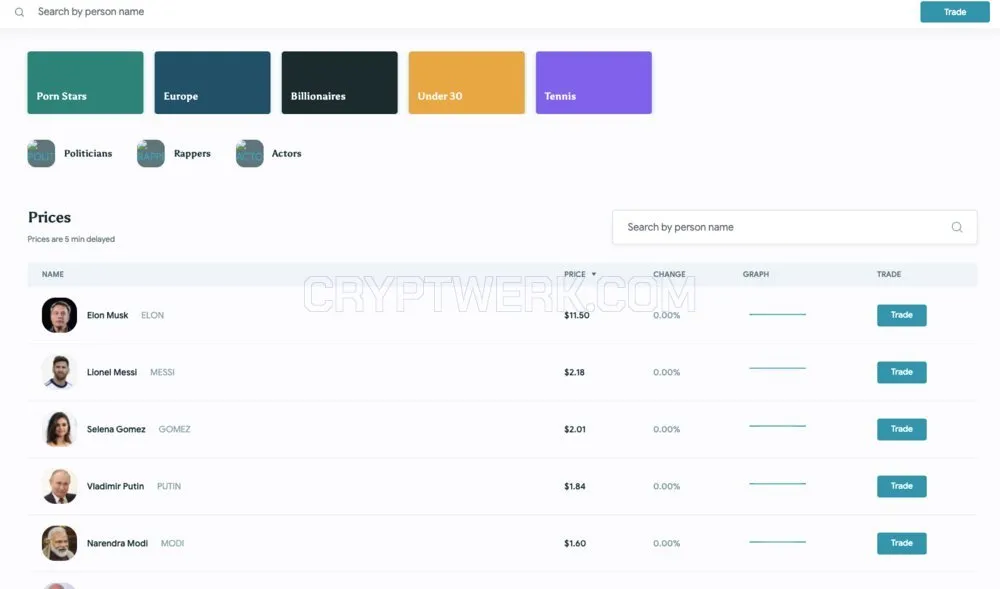The image size is (1000, 589).
Task: Open the Selena Gomez name link
Action: pos(116,430)
